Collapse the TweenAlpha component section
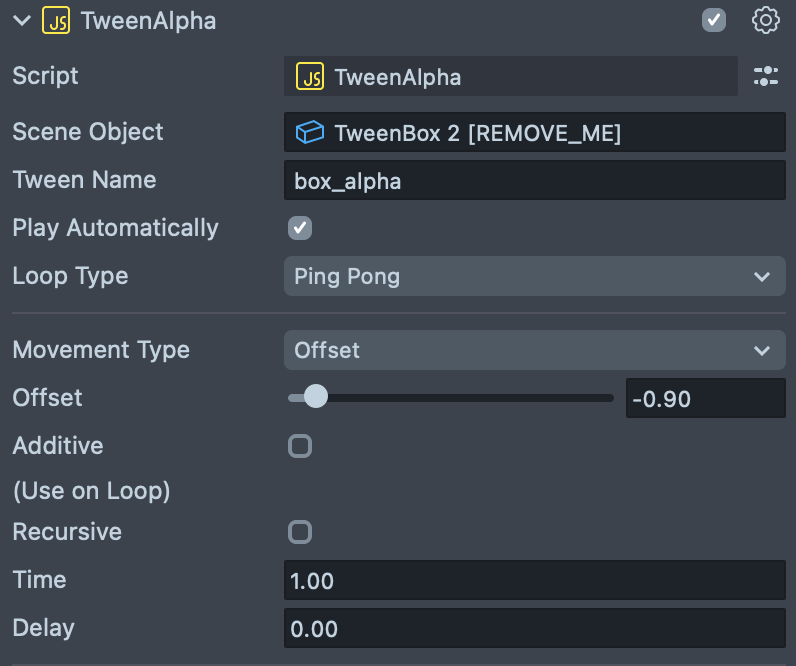Image resolution: width=796 pixels, height=666 pixels. pyautogui.click(x=22, y=21)
